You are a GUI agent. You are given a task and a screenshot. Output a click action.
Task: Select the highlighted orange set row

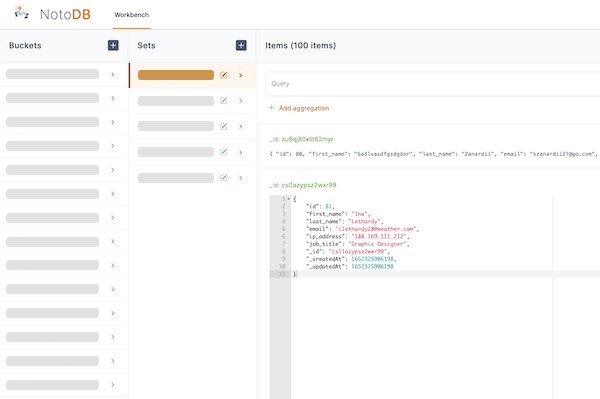pos(192,75)
